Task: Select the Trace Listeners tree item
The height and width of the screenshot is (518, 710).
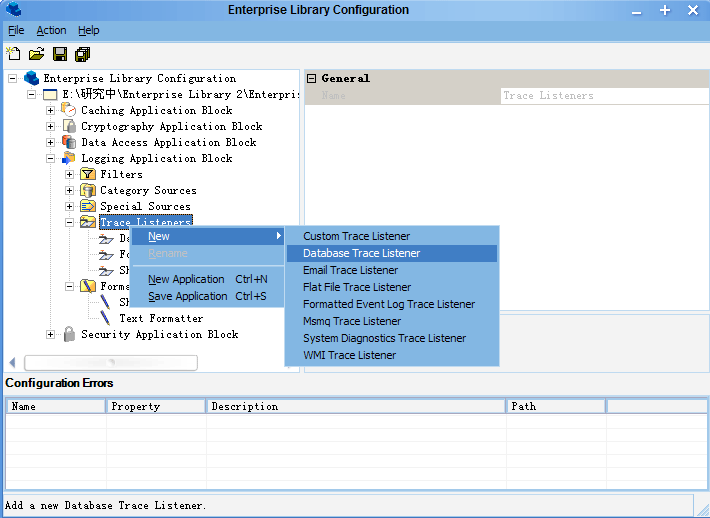Action: [x=146, y=222]
